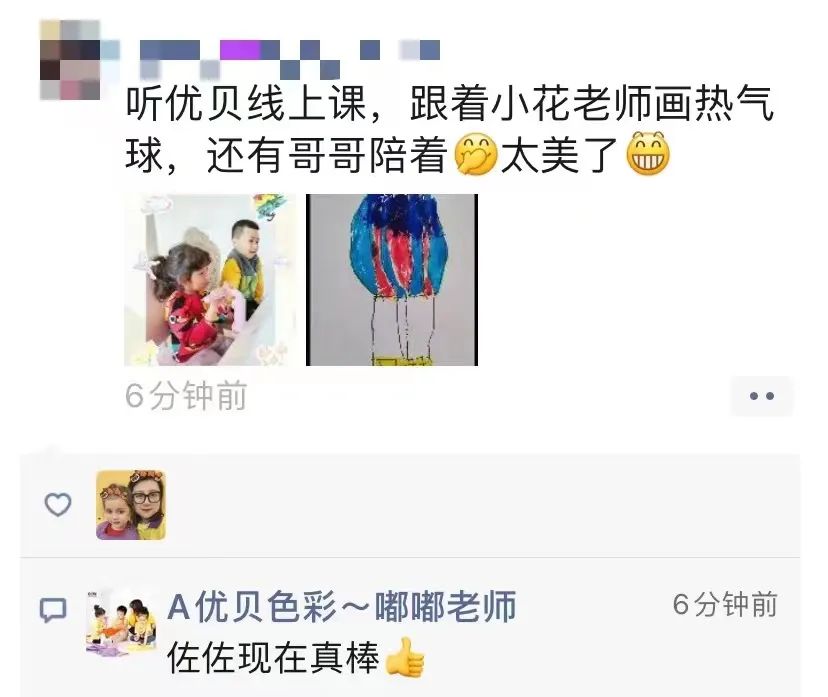Open the two-dot like and comment menu
The width and height of the screenshot is (828, 697).
coord(761,396)
